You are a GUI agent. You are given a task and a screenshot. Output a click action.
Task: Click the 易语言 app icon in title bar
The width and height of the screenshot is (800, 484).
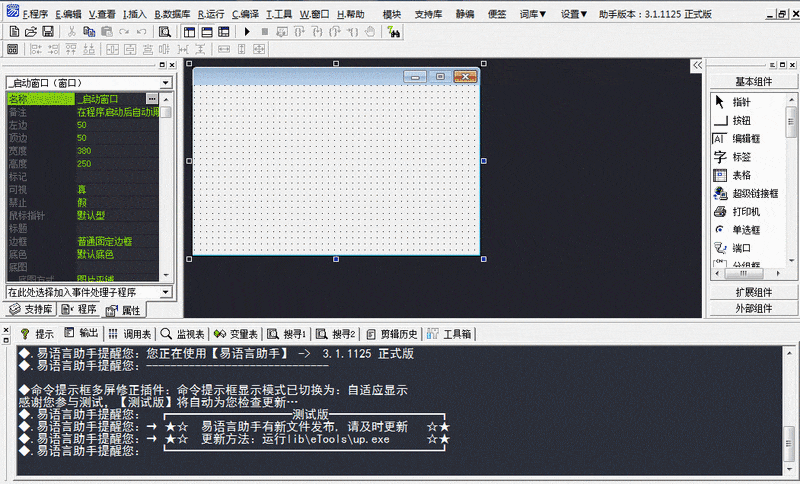click(13, 10)
